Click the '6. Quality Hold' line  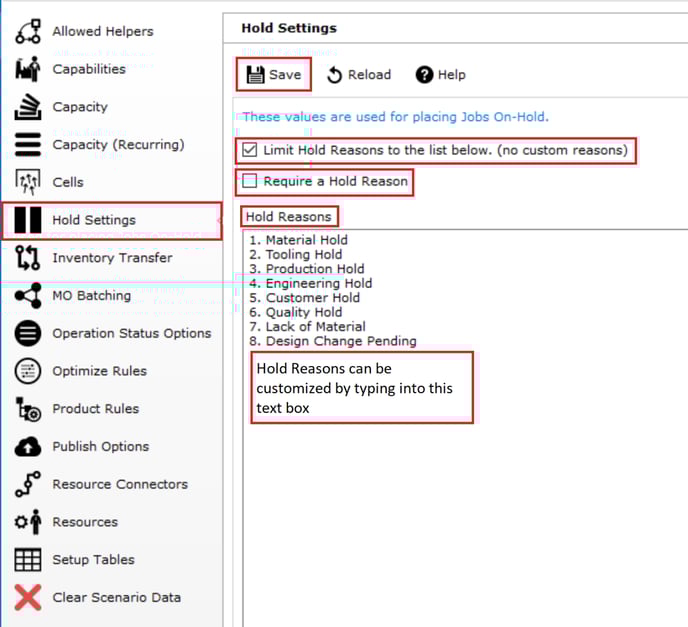pos(296,312)
